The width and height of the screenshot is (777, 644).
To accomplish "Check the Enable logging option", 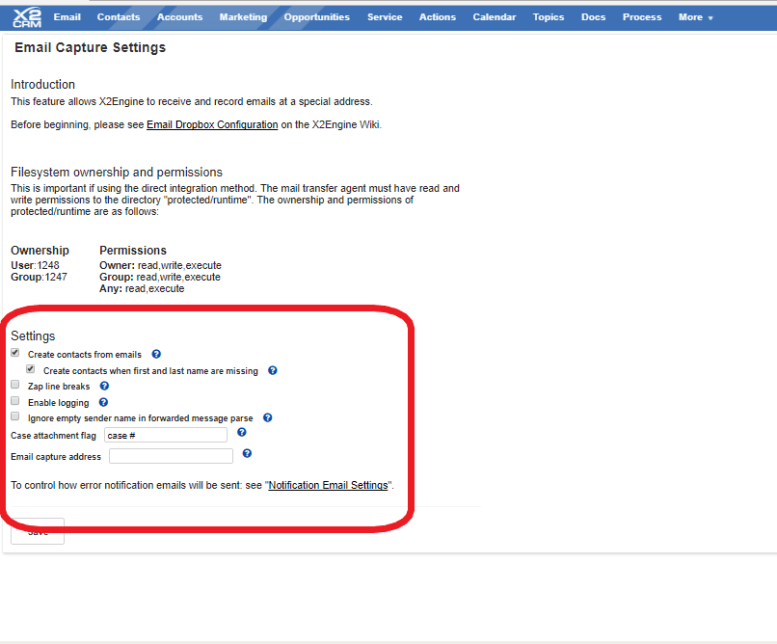I will click(x=15, y=400).
